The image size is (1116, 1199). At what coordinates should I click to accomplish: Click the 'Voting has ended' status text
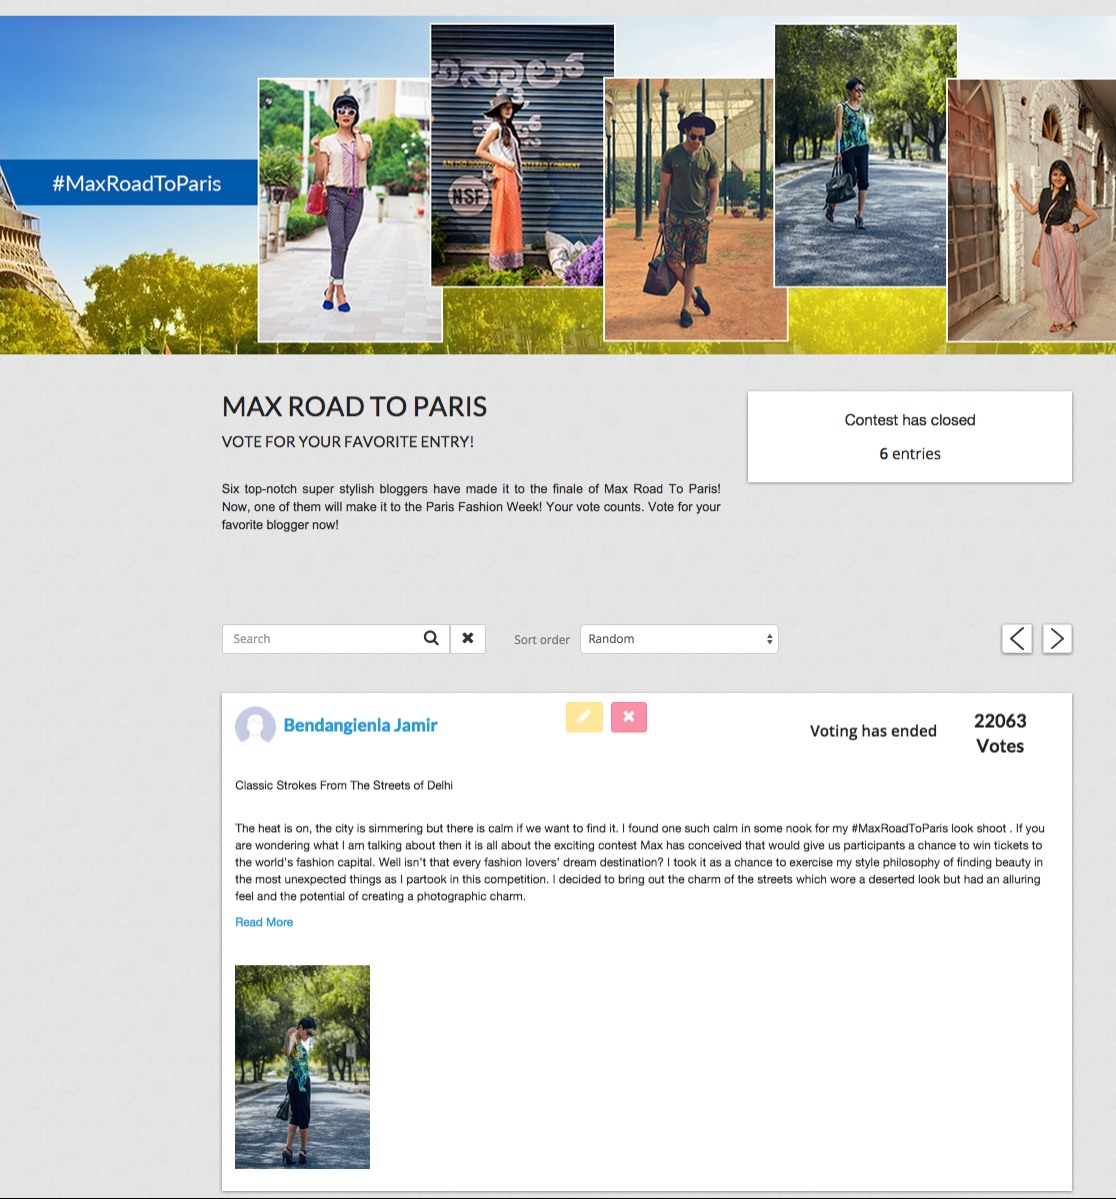coord(873,731)
